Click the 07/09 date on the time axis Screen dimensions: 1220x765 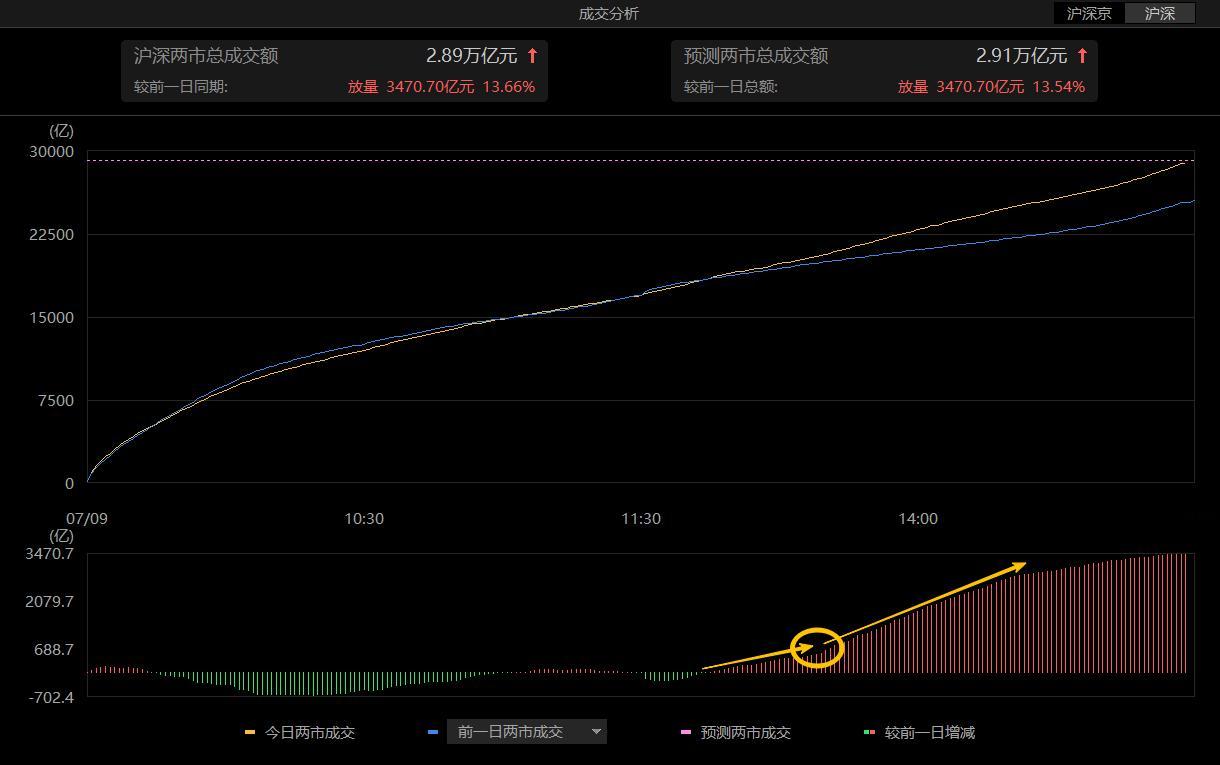[86, 519]
